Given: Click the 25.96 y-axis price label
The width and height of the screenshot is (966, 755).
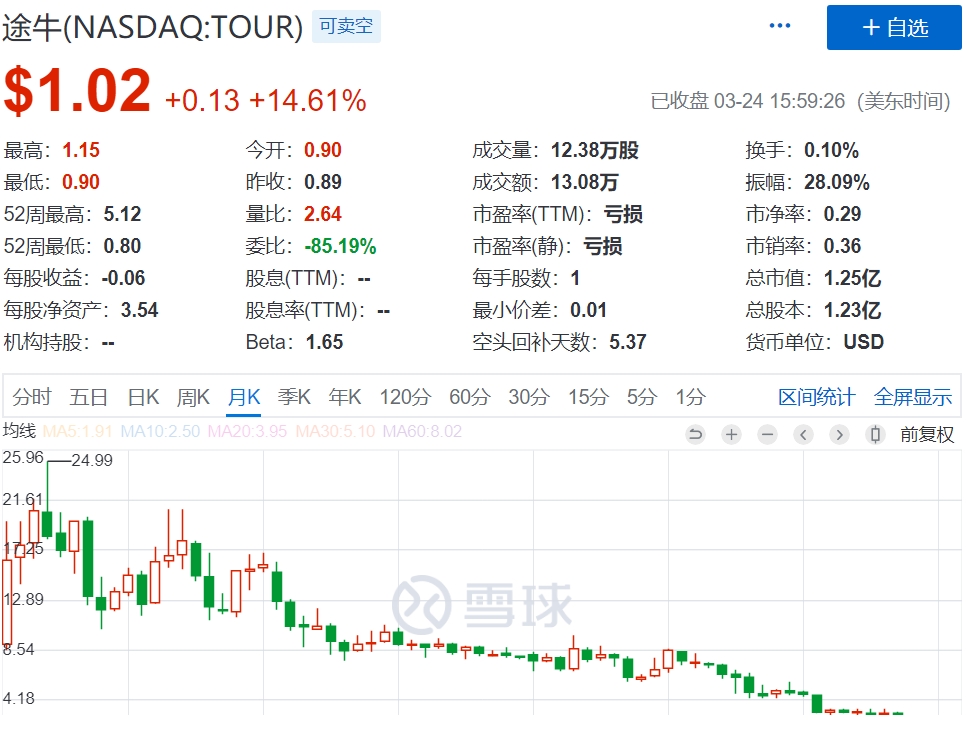Looking at the screenshot, I should [x=23, y=458].
